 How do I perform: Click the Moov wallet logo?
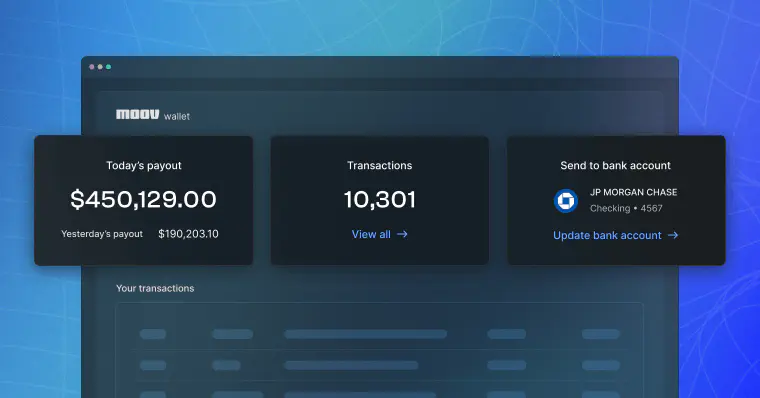coord(153,115)
